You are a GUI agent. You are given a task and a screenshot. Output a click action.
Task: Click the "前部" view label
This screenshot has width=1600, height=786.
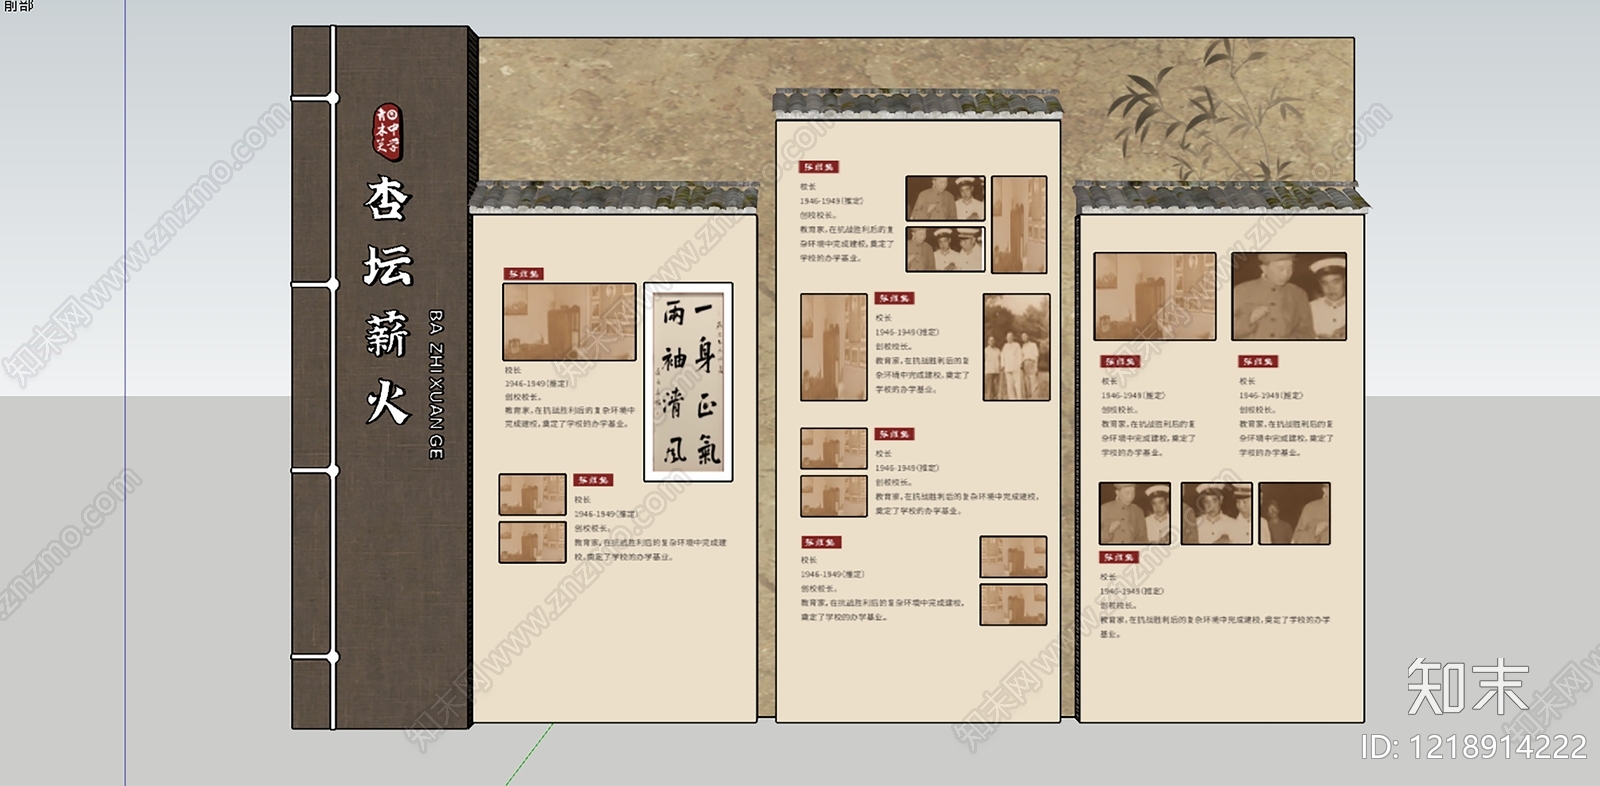[x=18, y=6]
